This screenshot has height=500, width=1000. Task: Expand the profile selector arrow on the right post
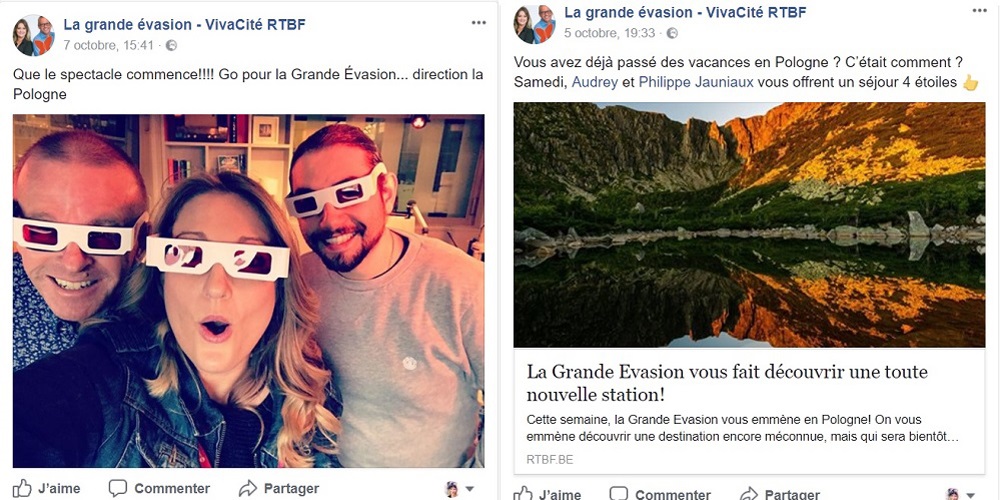pos(971,494)
